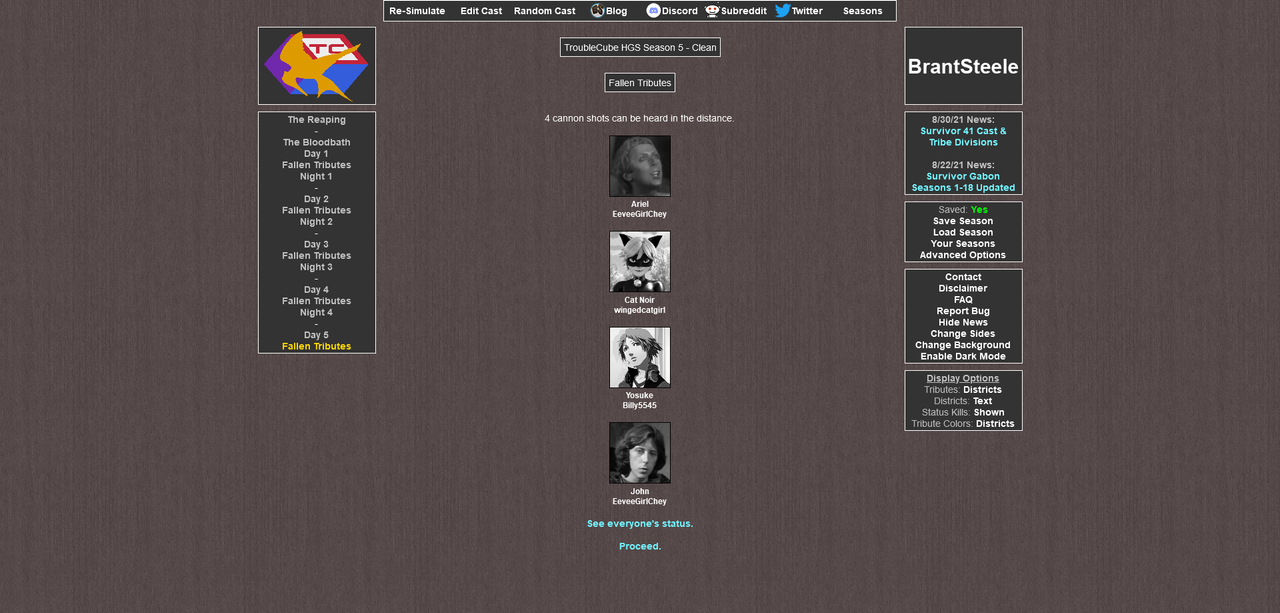
Task: Open Survivor Gabon Seasons 1-18 Updated news
Action: [x=963, y=182]
